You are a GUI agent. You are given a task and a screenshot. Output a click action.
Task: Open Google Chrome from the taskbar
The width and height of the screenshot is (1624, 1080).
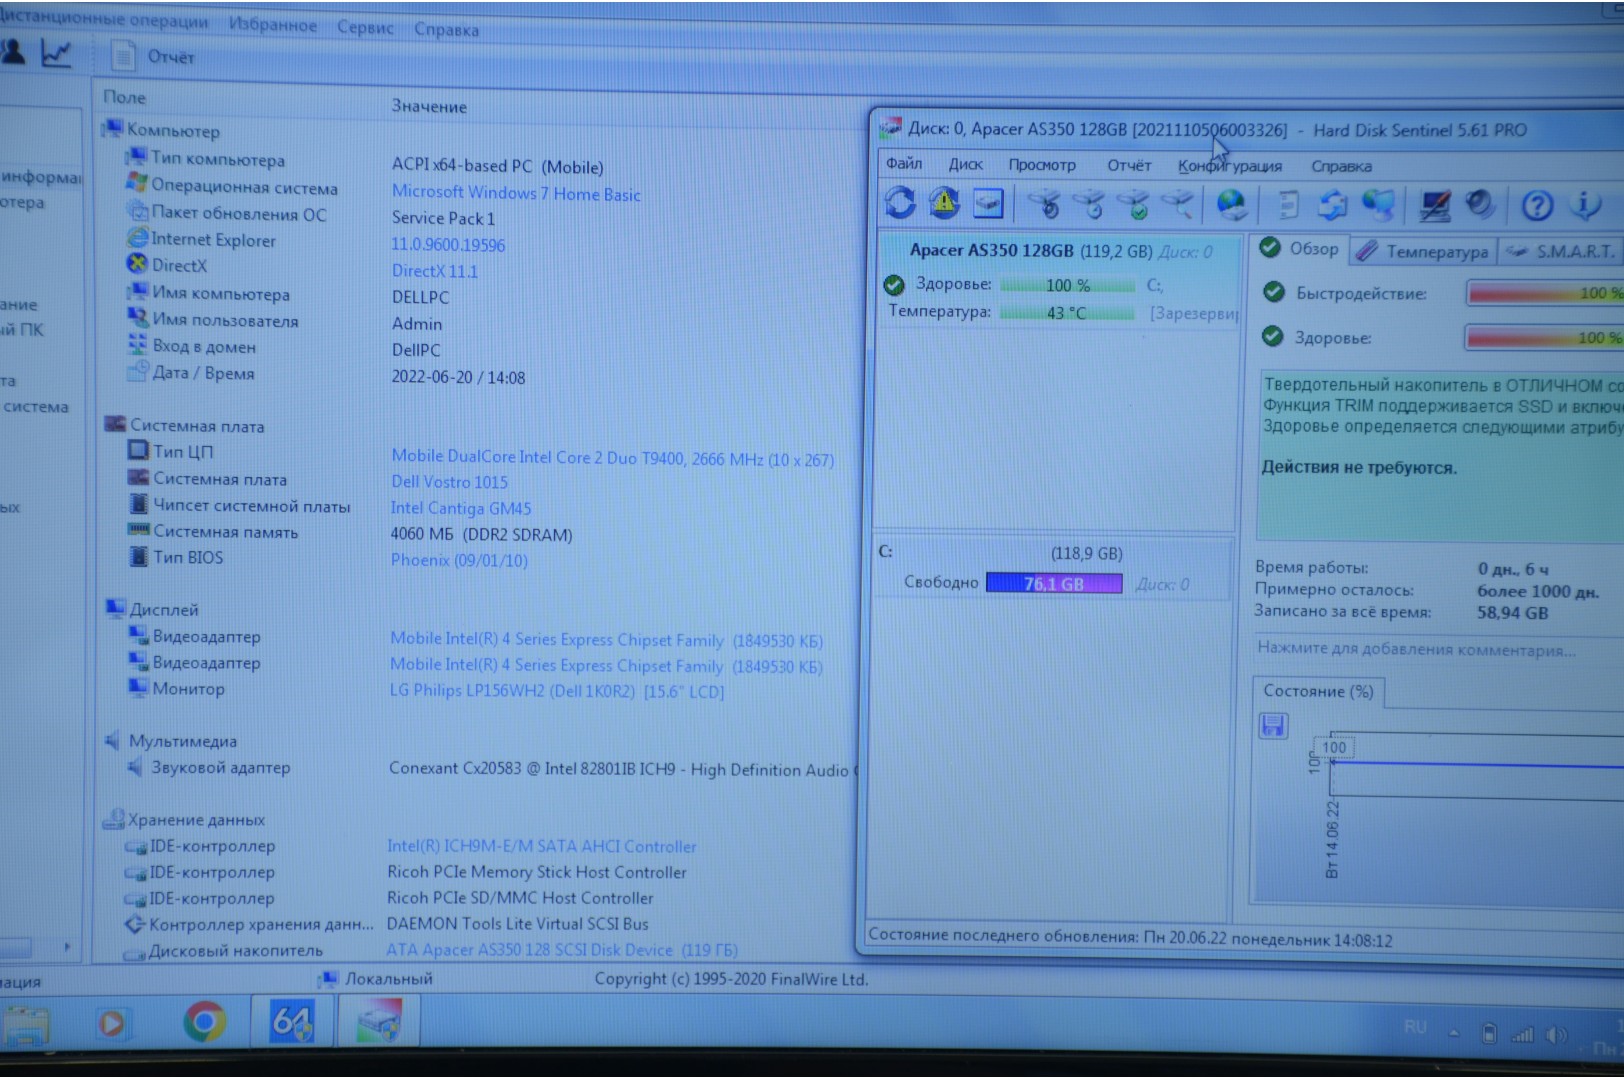click(204, 1021)
